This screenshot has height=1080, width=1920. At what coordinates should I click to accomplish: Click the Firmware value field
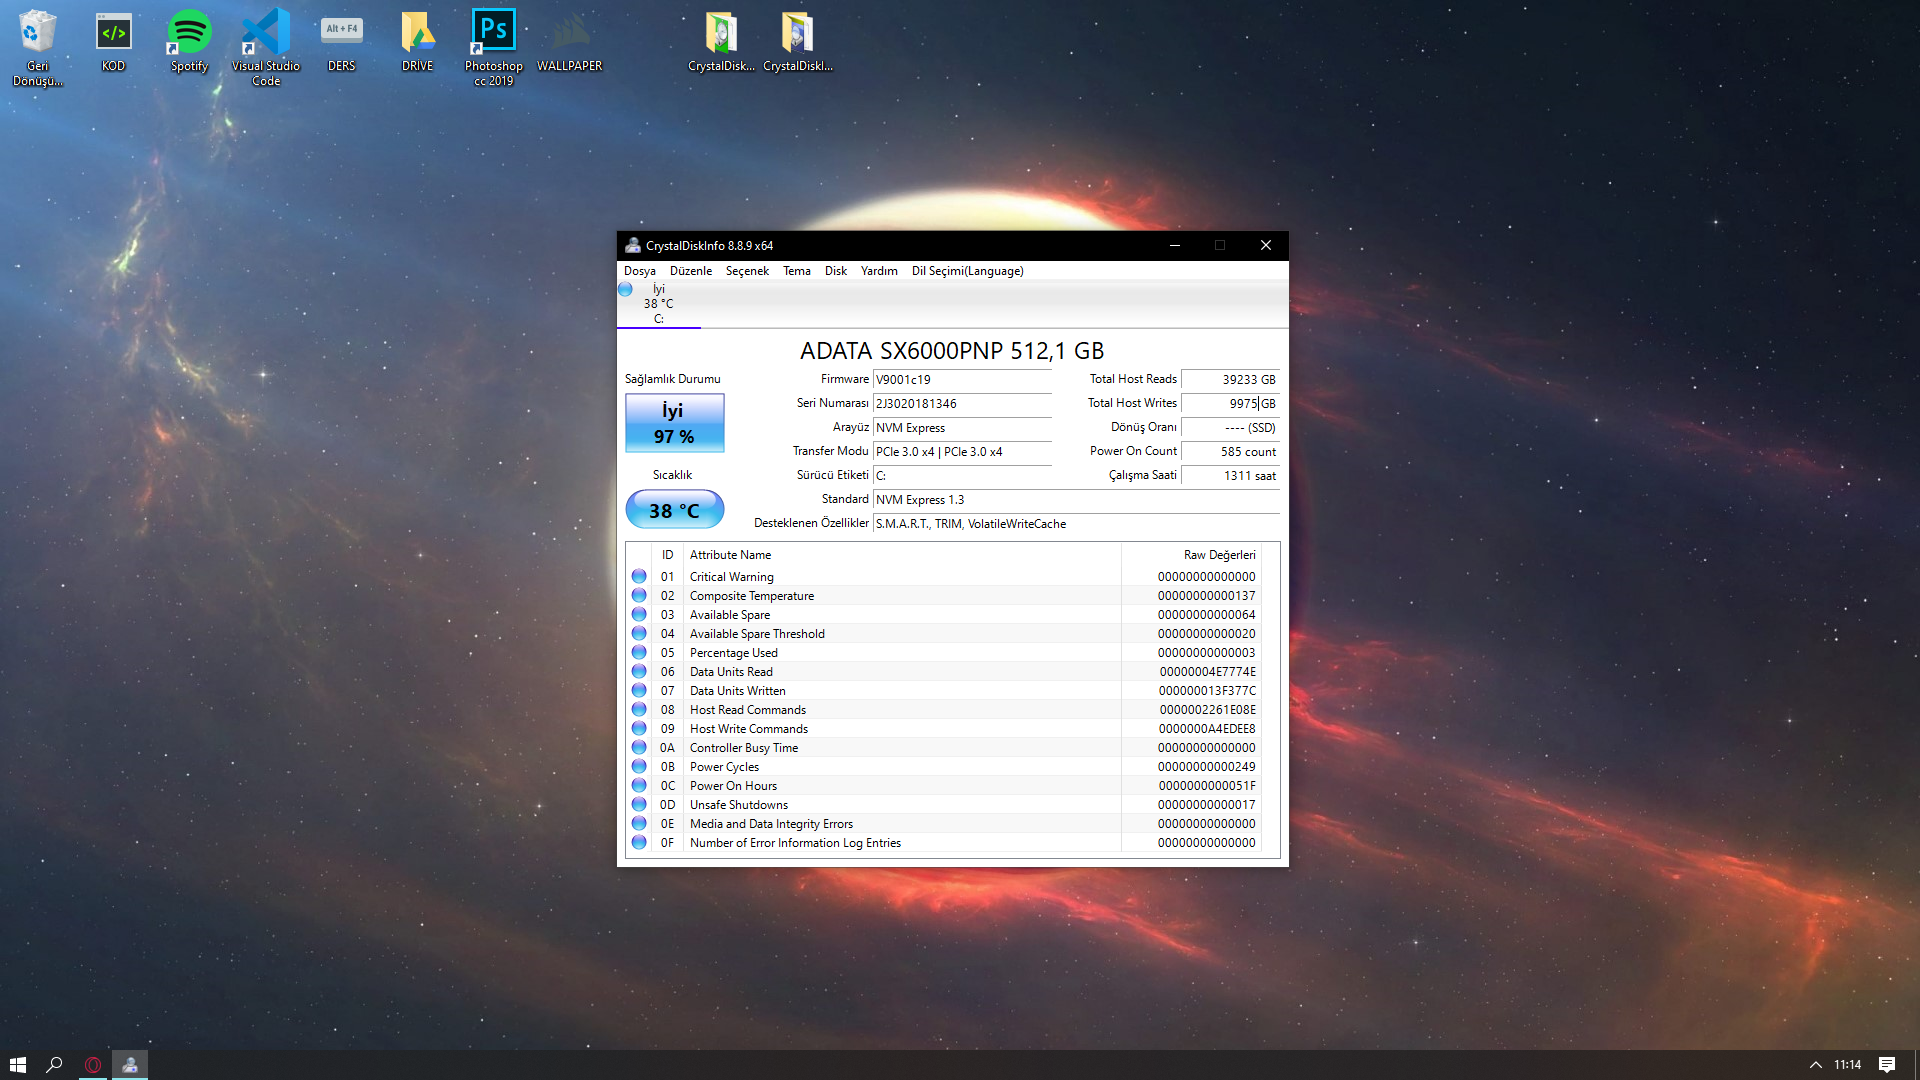tap(961, 380)
